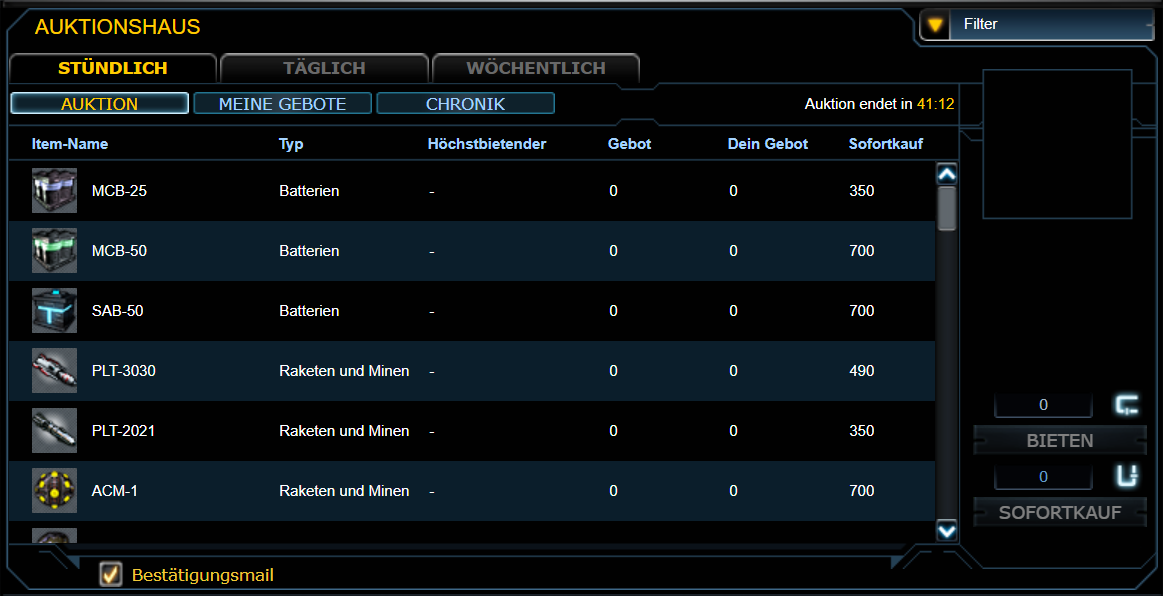
Task: Select the MCB-25 item name
Action: point(119,191)
